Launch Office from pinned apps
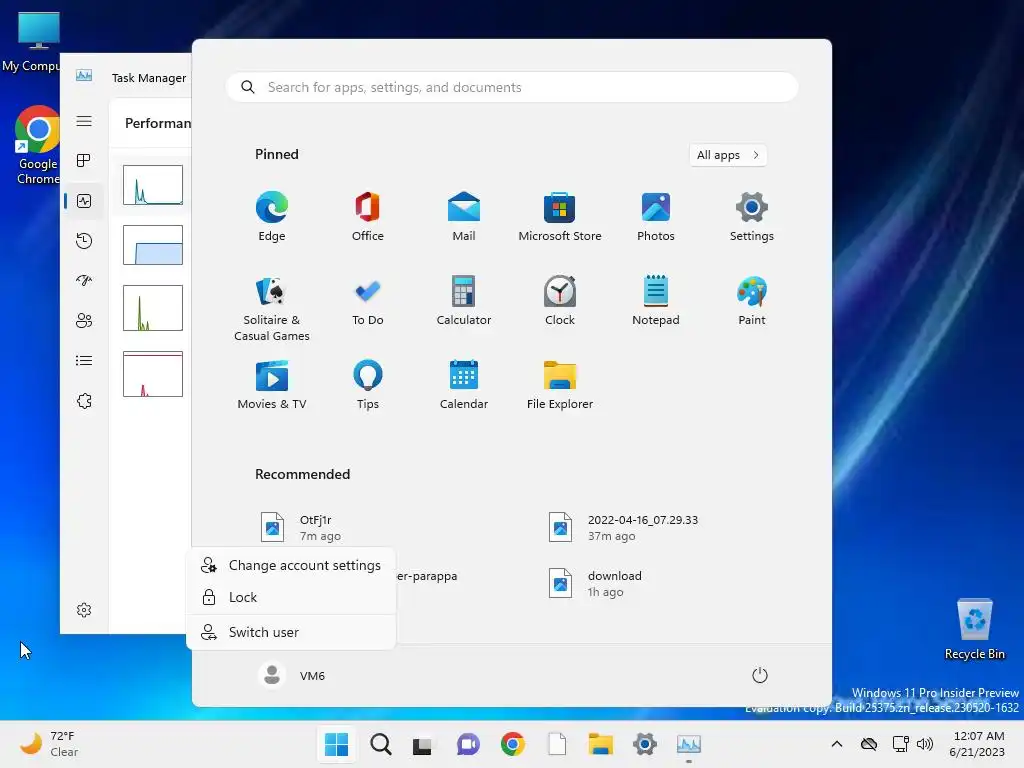Viewport: 1024px width, 768px height. (x=368, y=217)
